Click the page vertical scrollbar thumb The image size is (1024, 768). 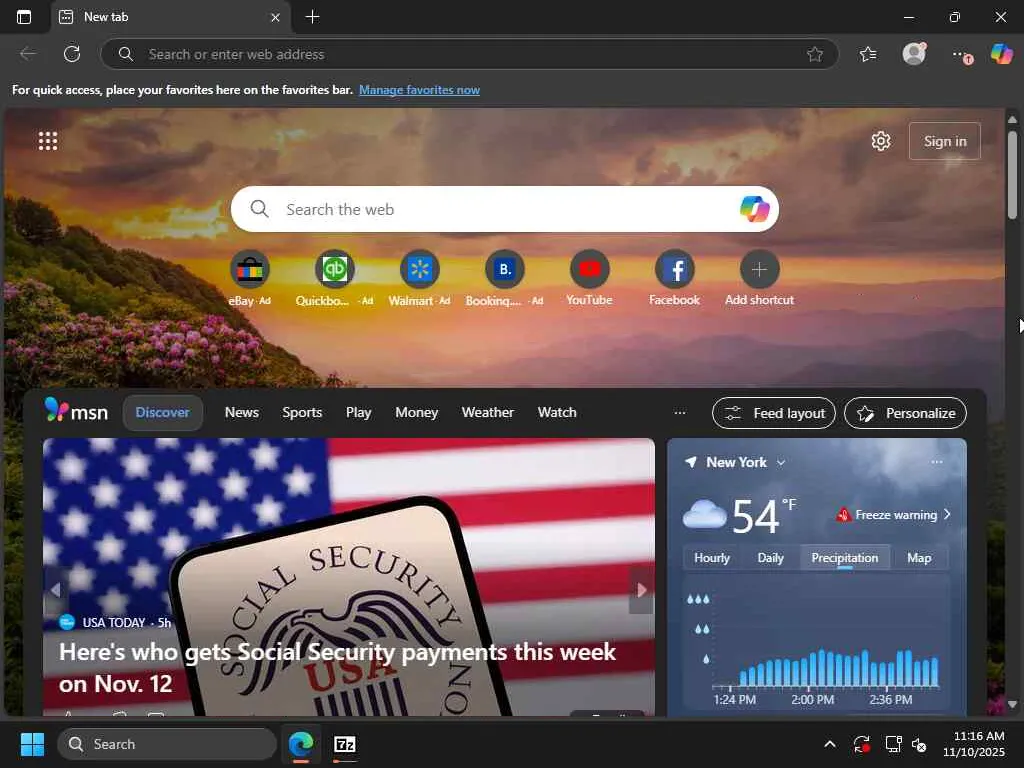point(1012,175)
